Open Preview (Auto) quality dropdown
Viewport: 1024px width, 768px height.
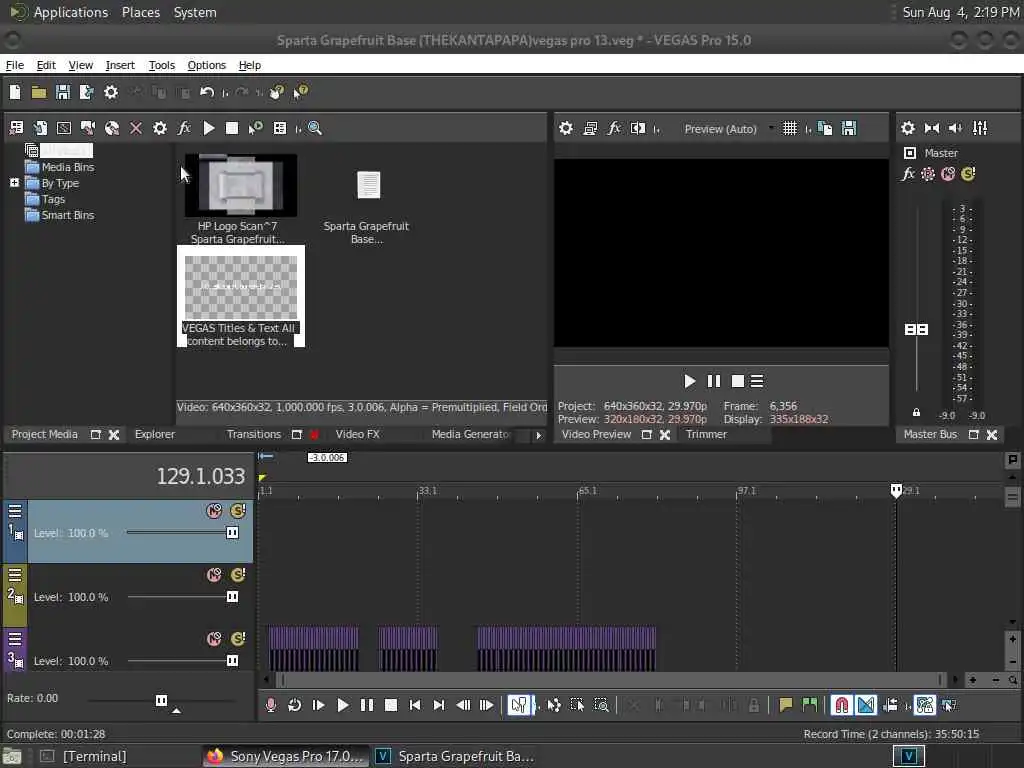point(729,129)
